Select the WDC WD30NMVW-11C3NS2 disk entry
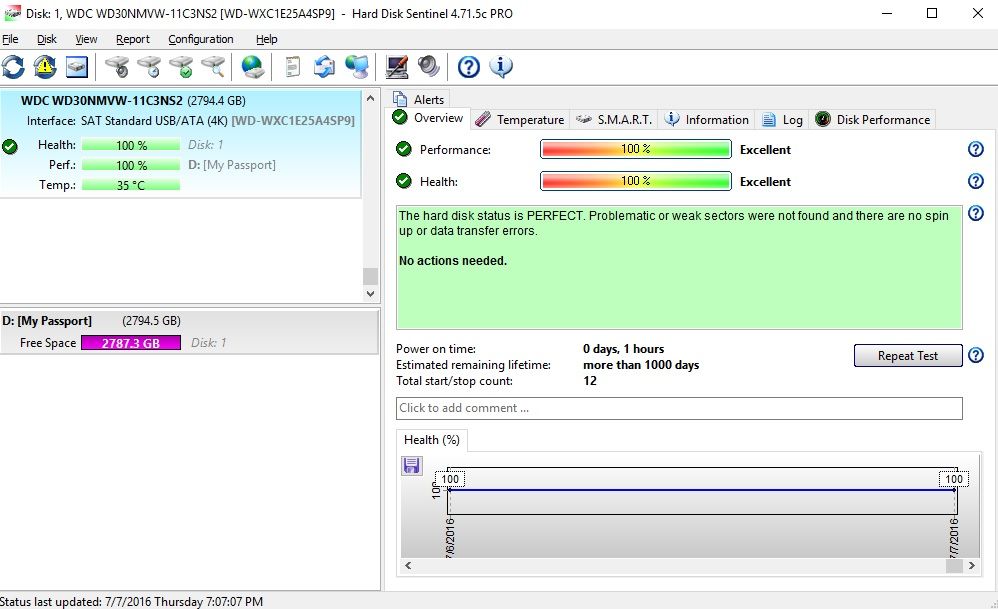The width and height of the screenshot is (998, 609). point(180,144)
